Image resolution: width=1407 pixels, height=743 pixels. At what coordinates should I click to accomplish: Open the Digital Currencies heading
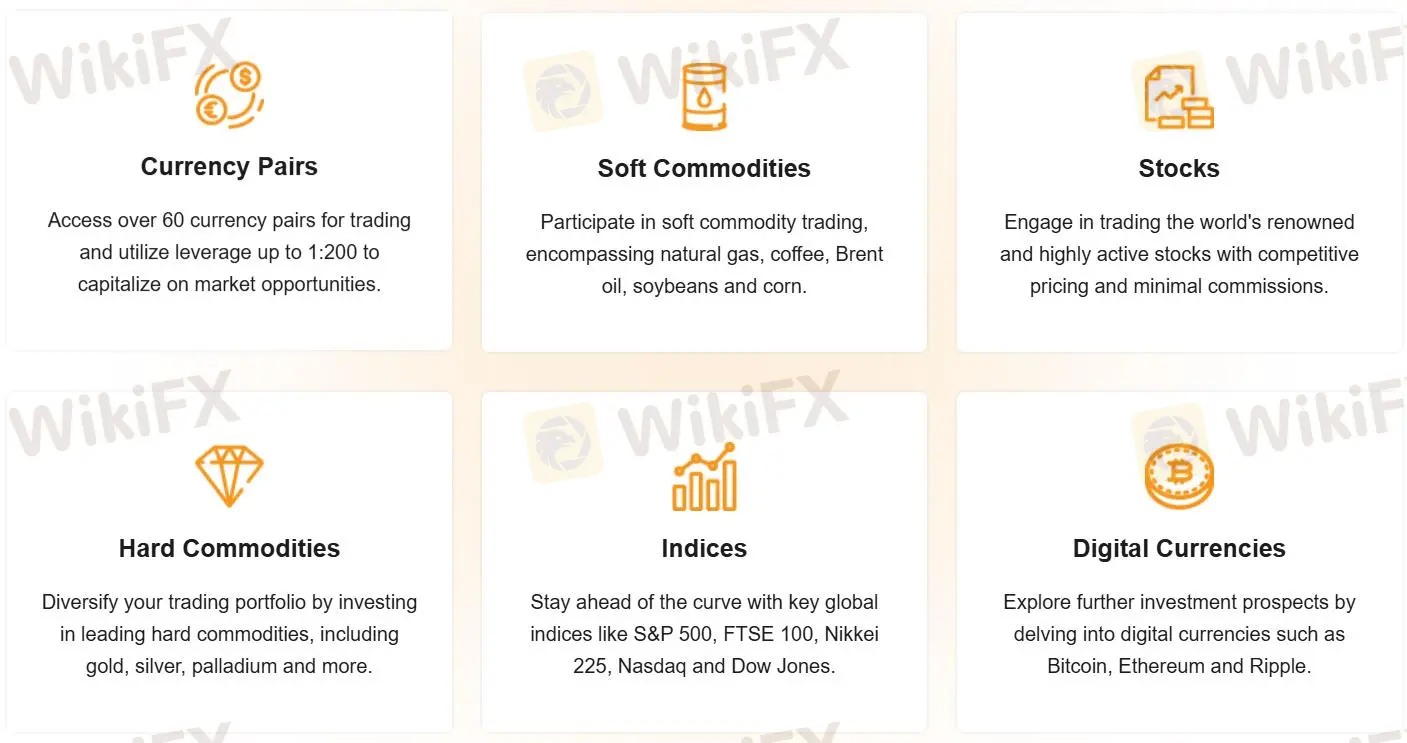1179,548
